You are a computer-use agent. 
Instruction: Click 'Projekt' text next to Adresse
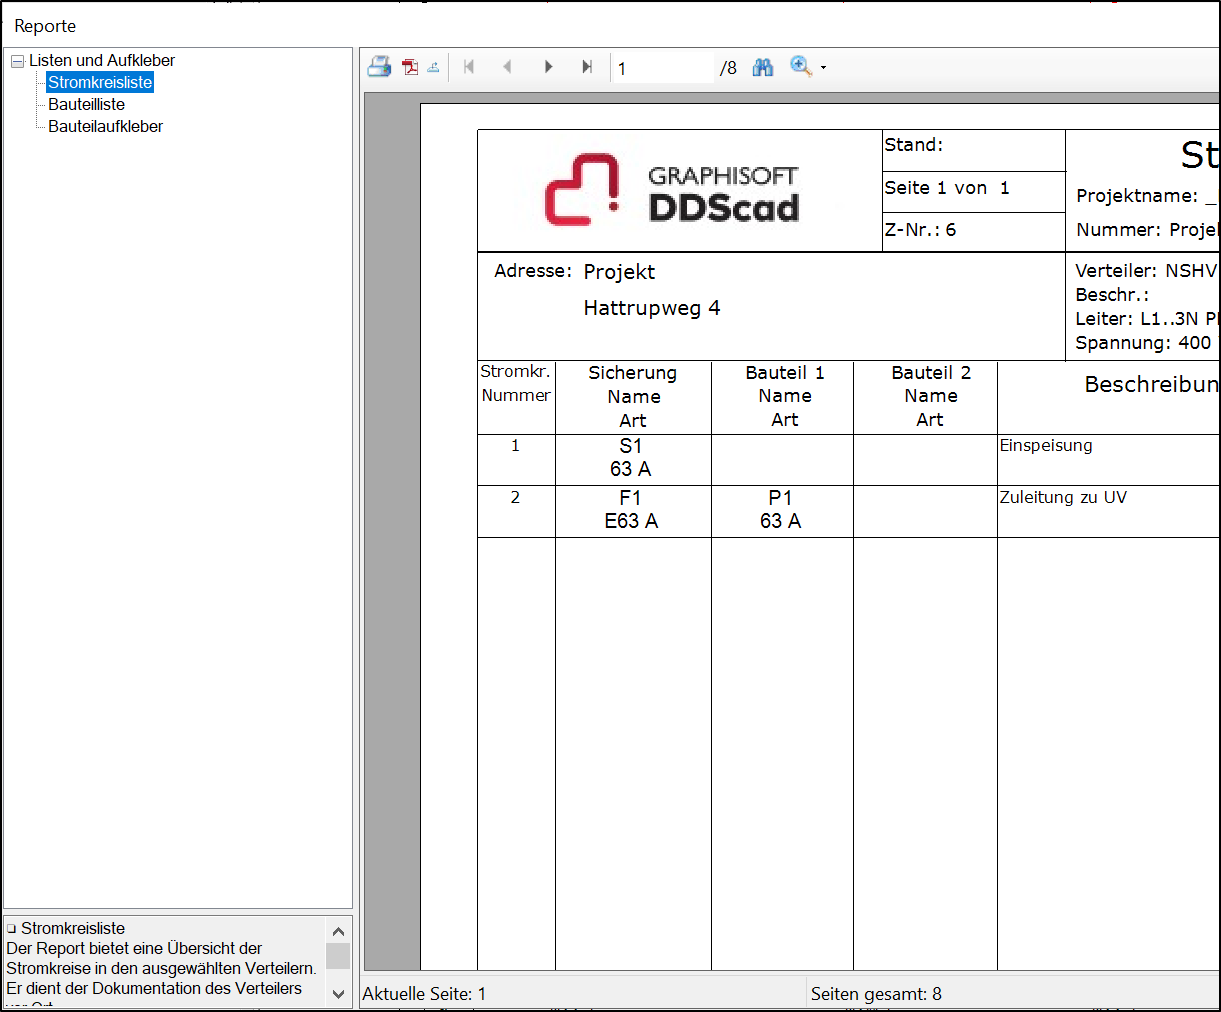620,272
